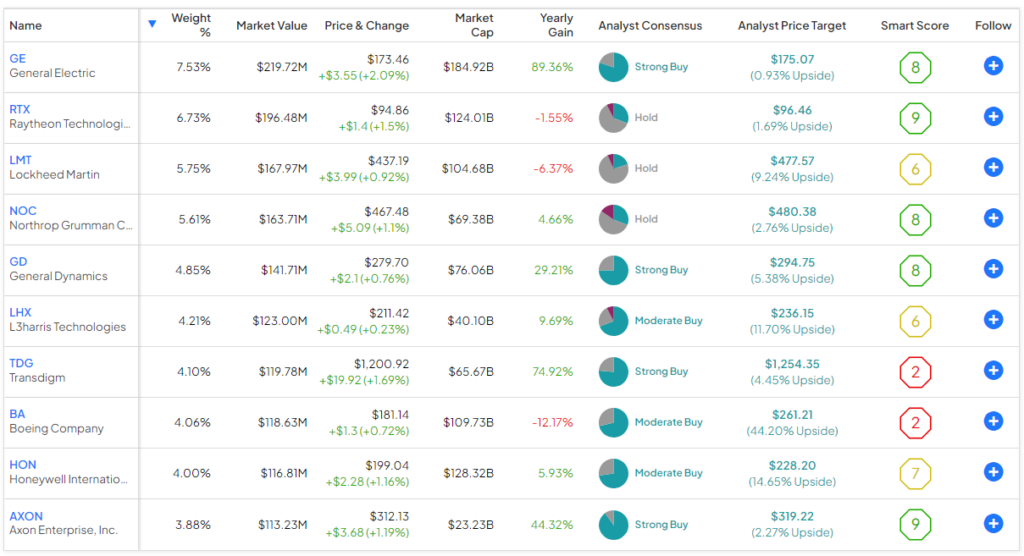Screen dimensions: 1024x556
Task: Click General Dynamics Strong Buy consensus
Action: 661,270
